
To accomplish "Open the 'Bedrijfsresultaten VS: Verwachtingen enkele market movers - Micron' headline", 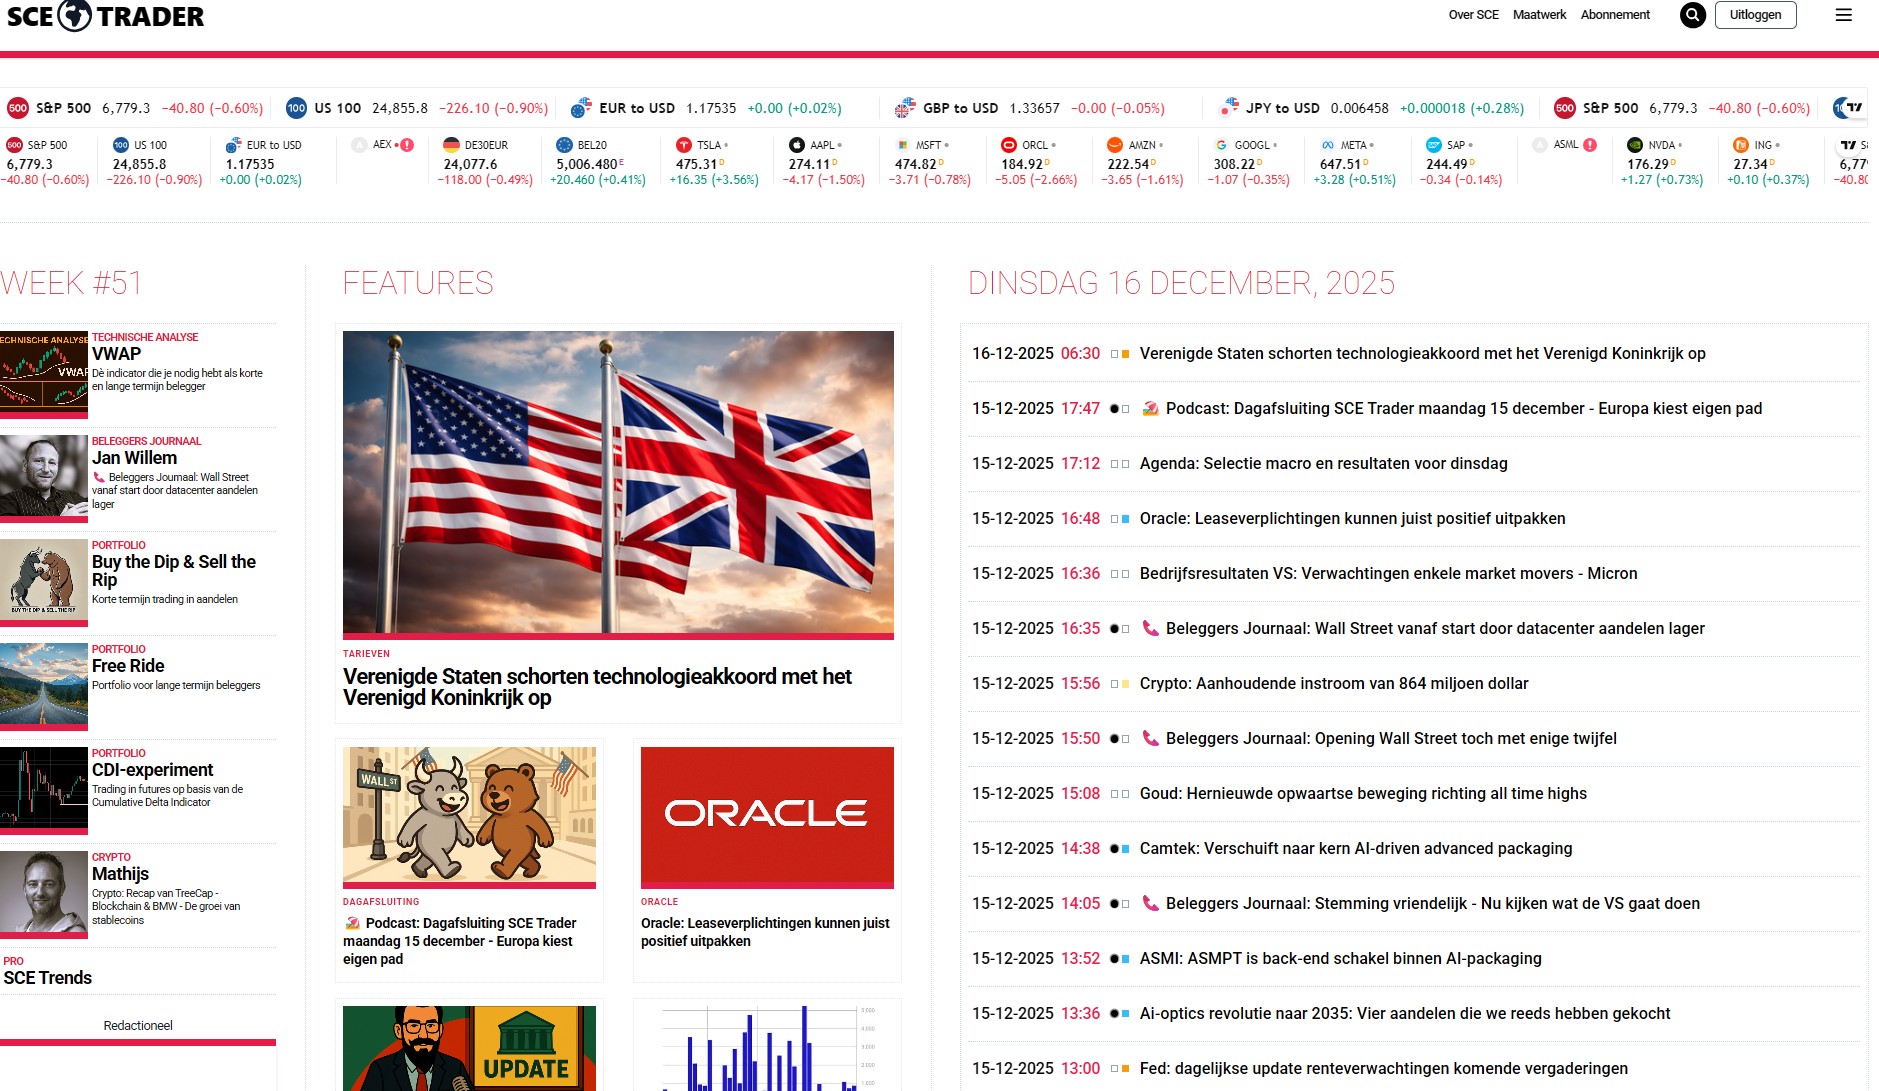I will [x=1388, y=573].
